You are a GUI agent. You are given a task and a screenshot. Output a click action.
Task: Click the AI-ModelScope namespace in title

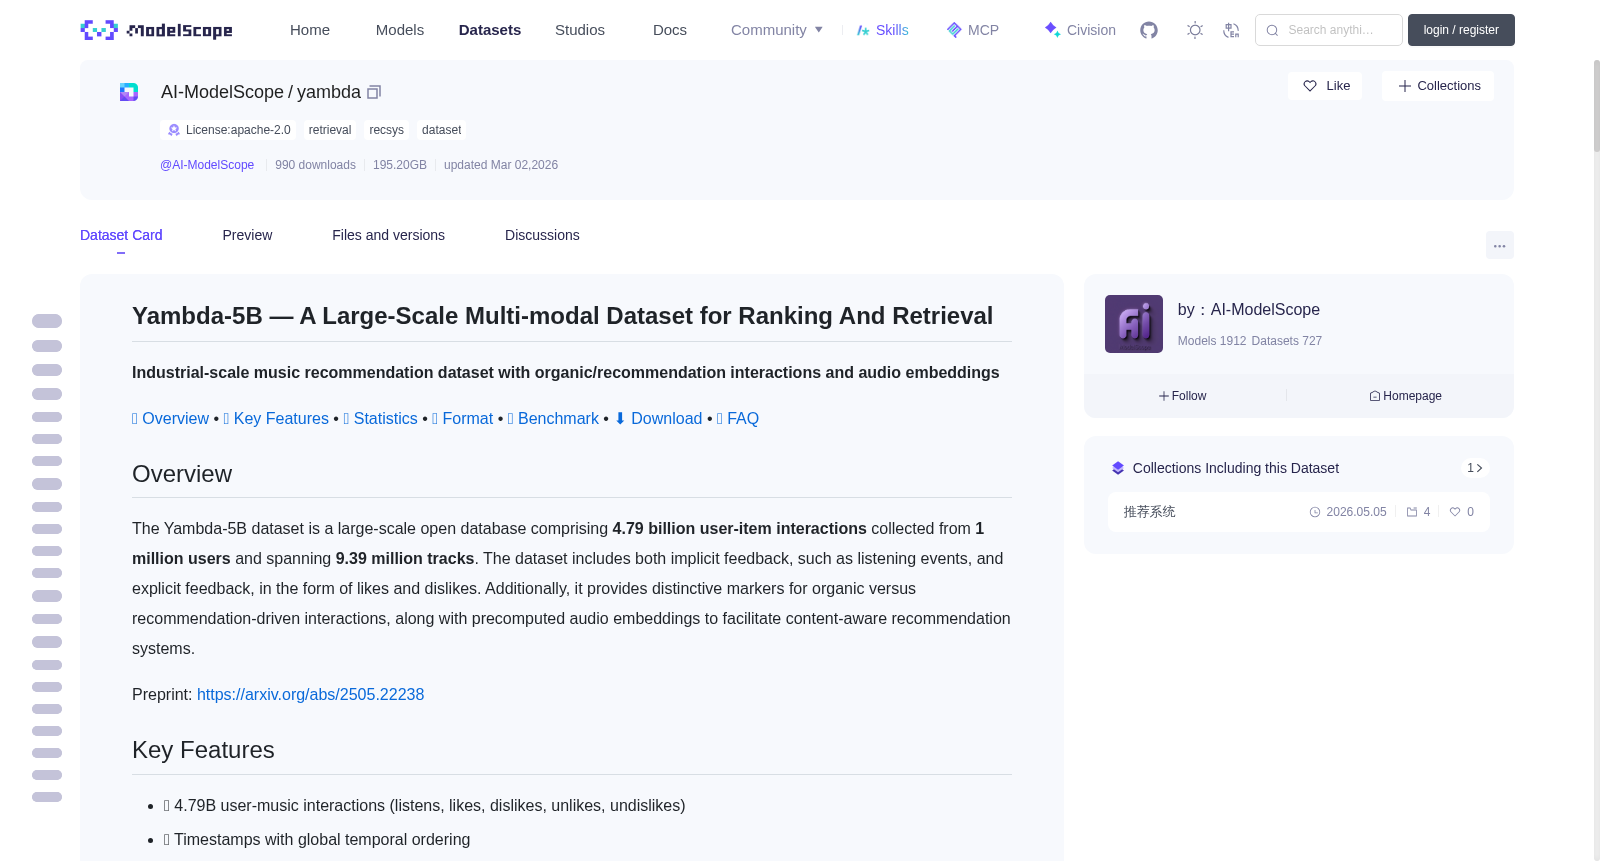(x=222, y=92)
